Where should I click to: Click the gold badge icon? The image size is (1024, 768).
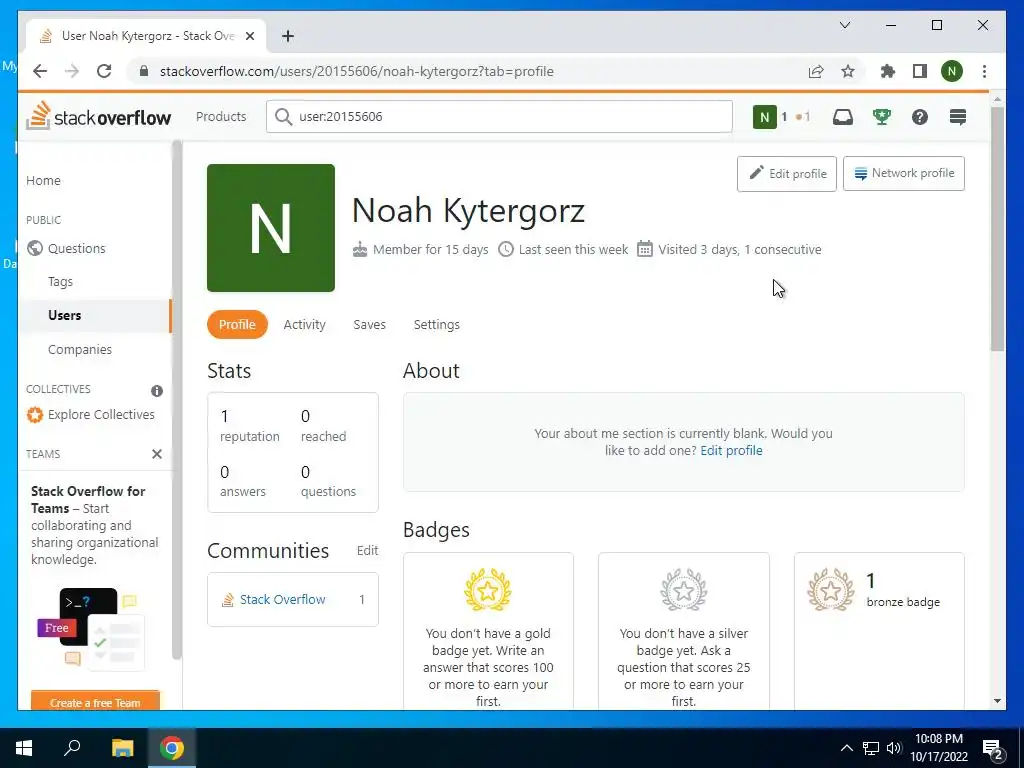point(488,590)
